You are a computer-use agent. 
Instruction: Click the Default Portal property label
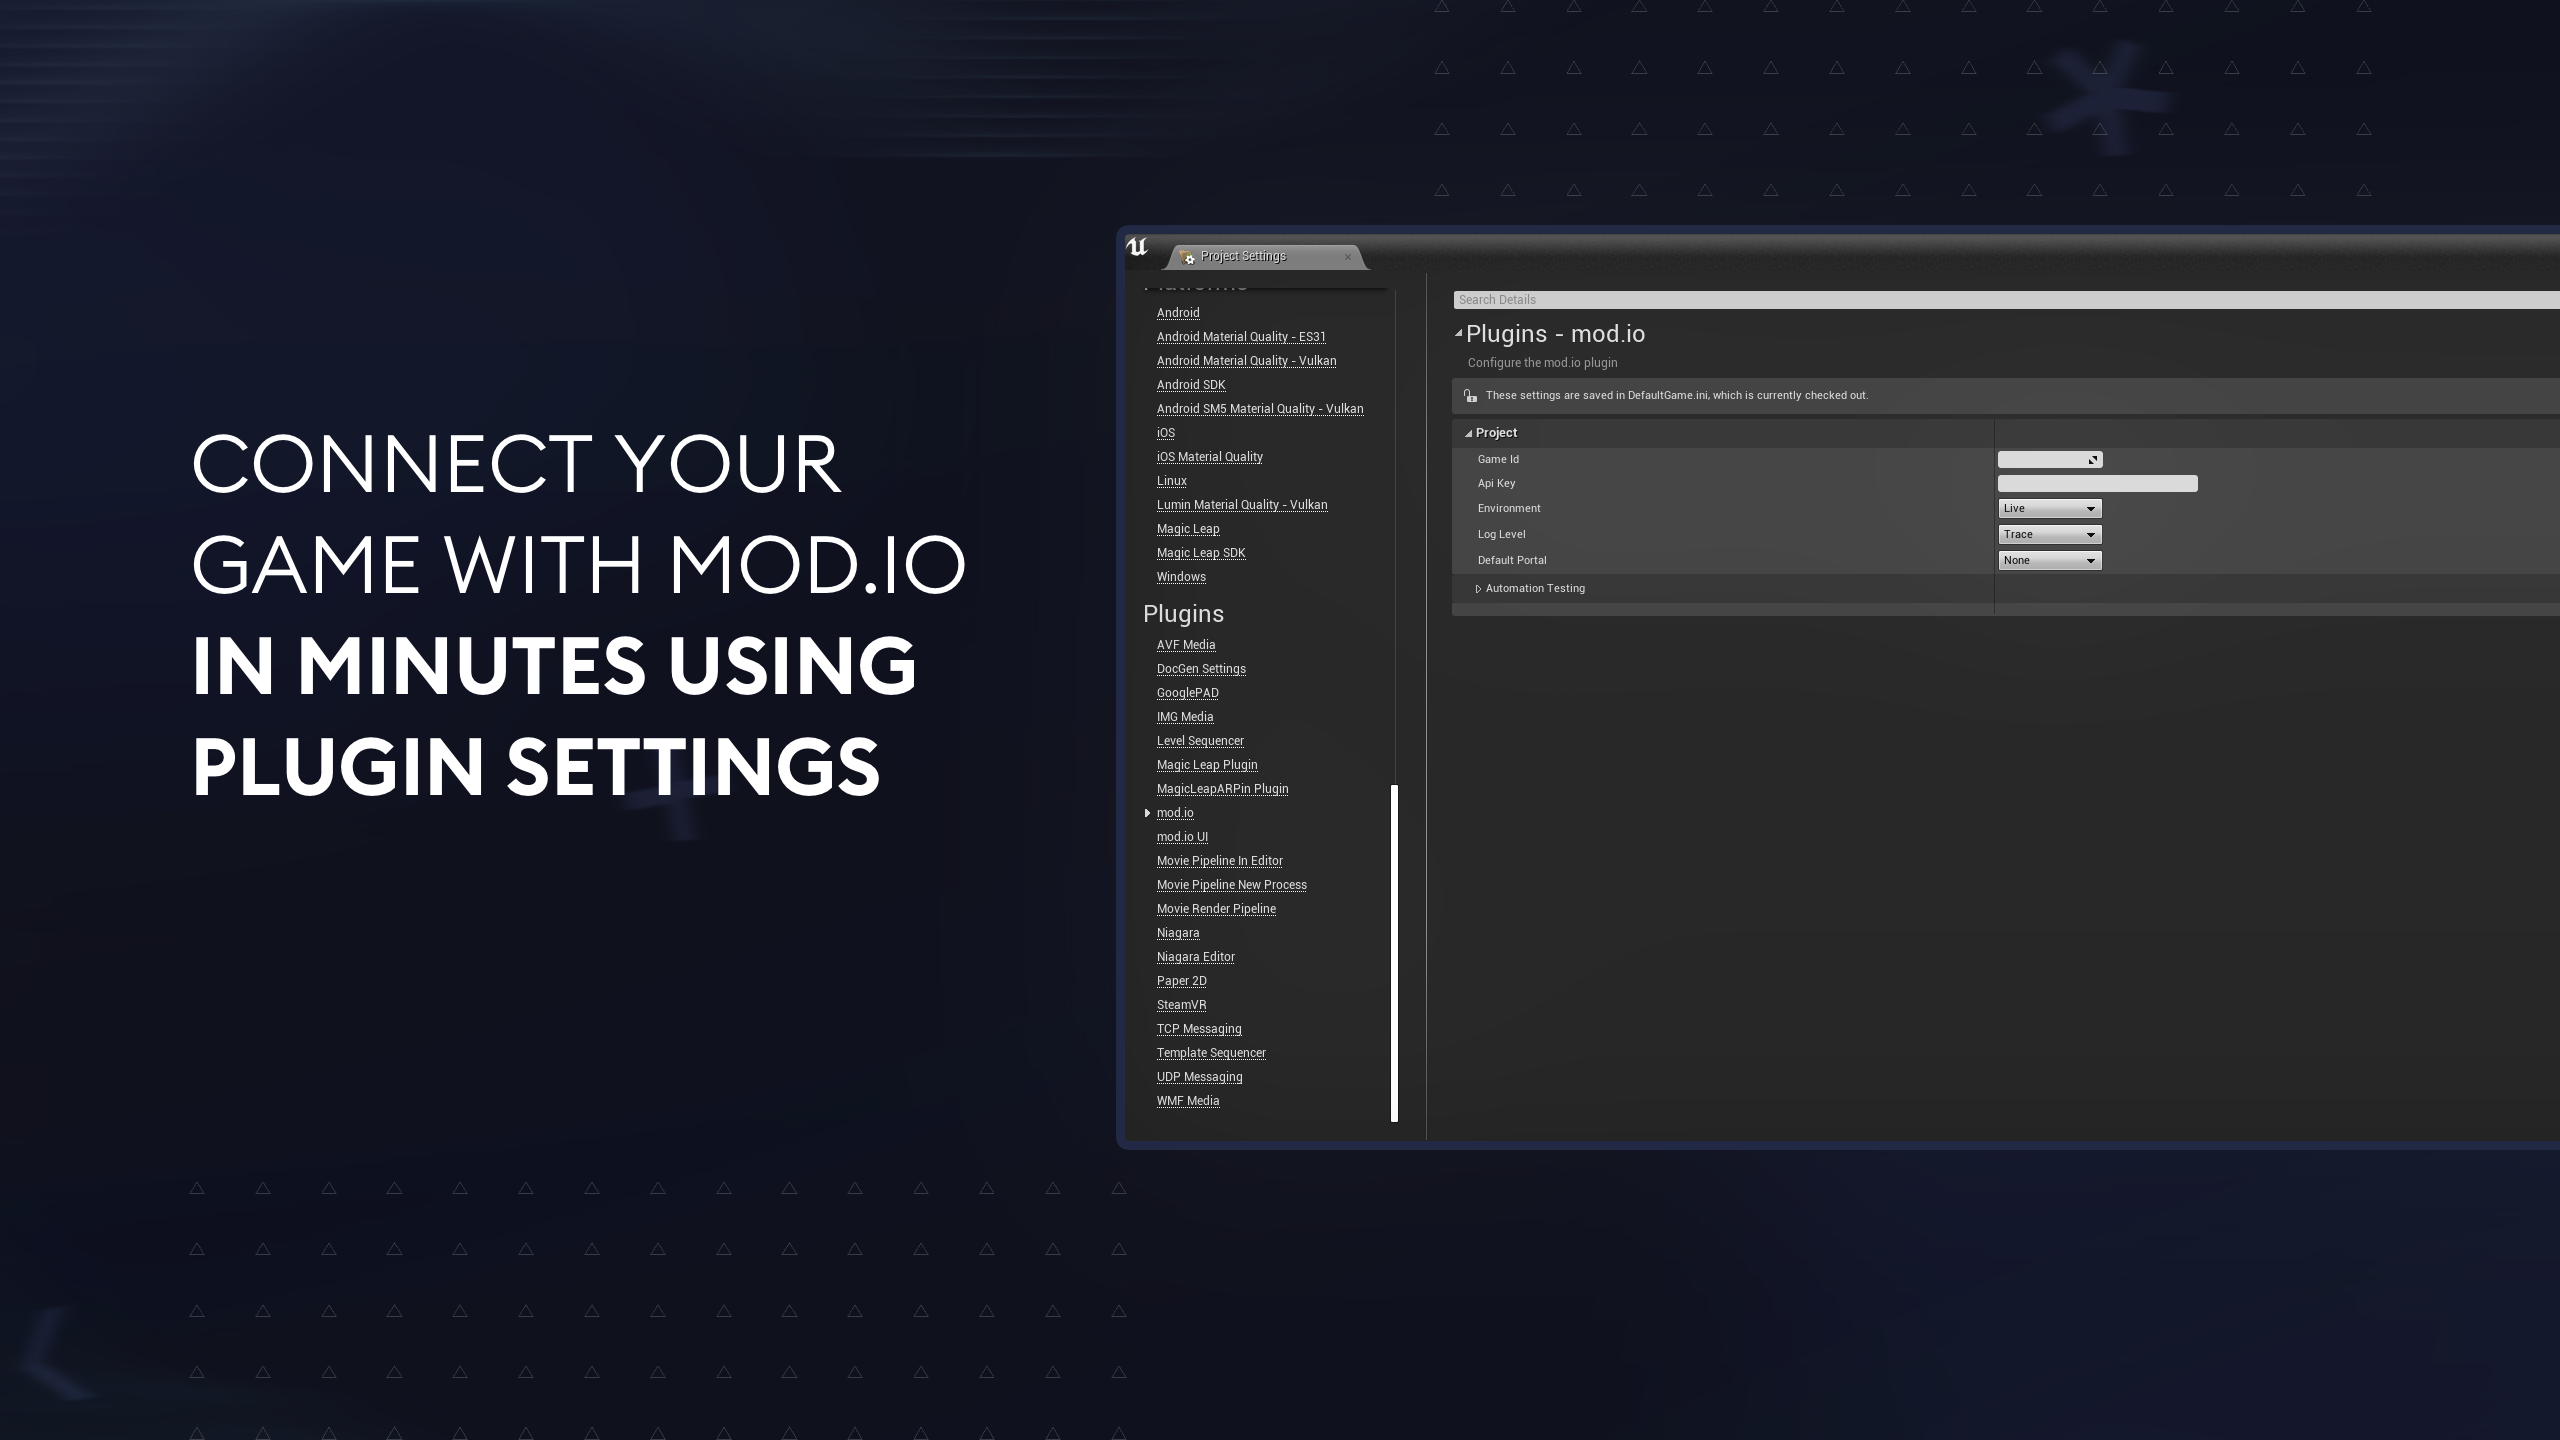coord(1512,561)
